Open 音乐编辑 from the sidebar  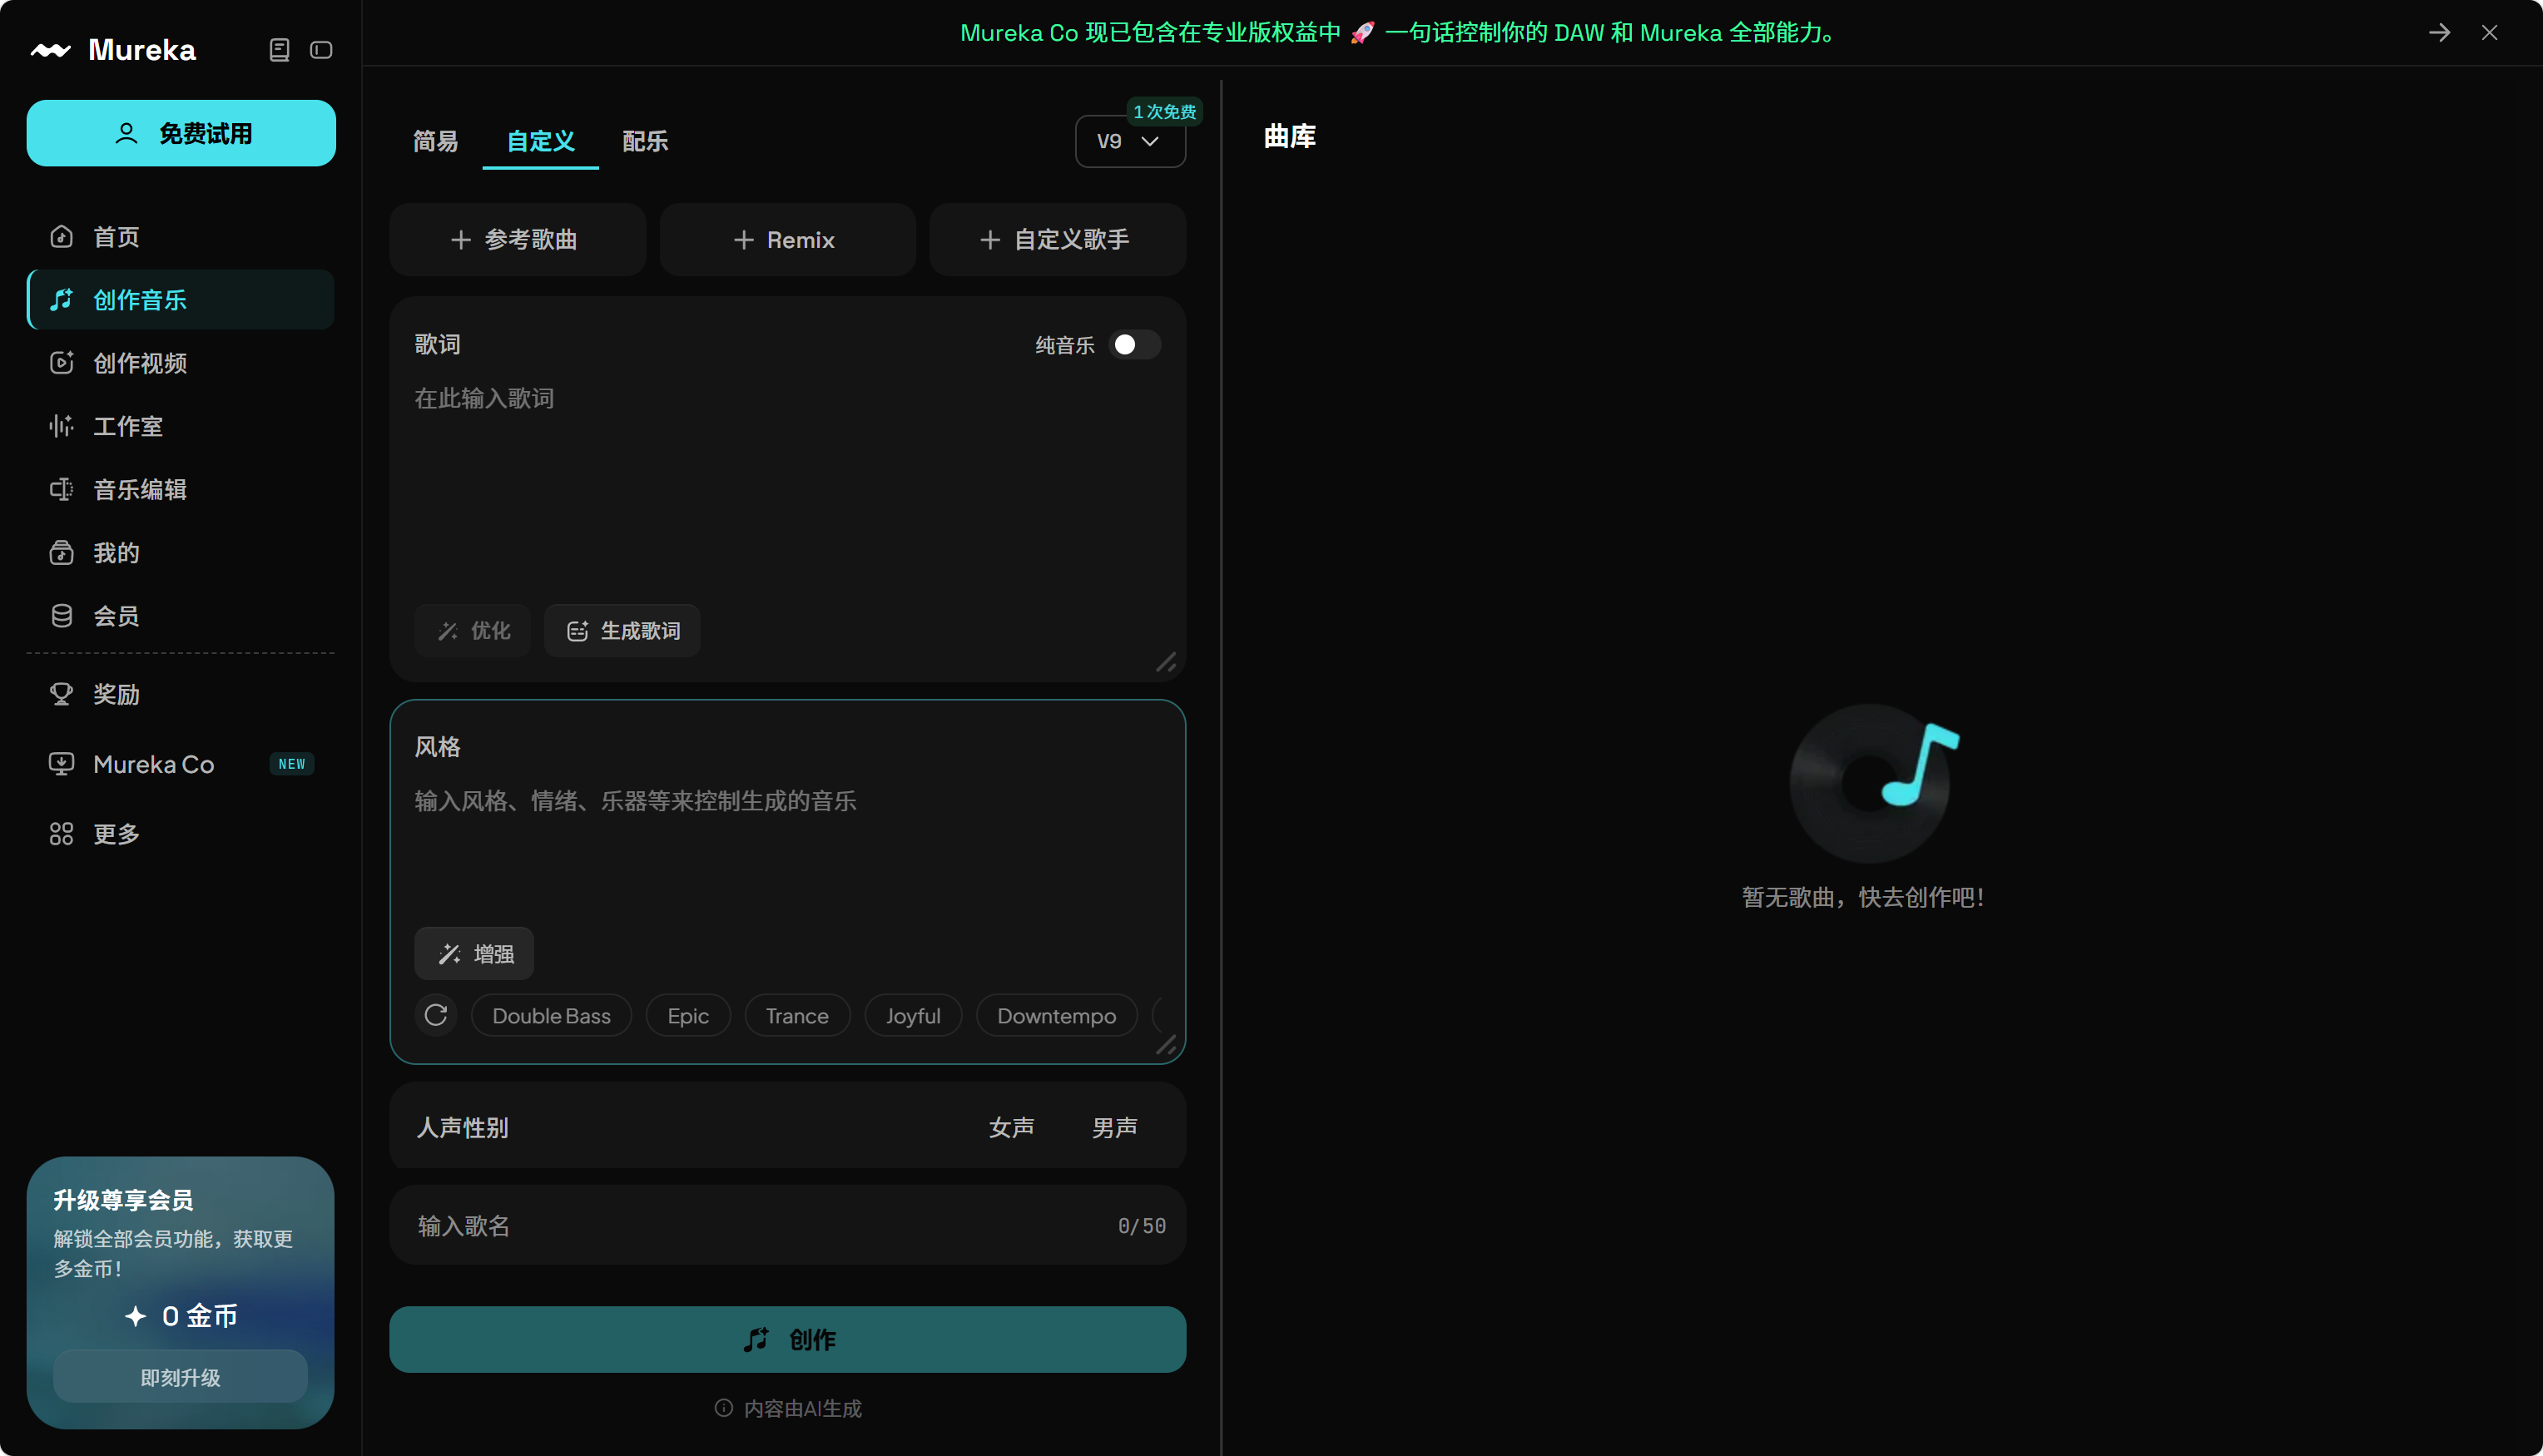[x=181, y=489]
